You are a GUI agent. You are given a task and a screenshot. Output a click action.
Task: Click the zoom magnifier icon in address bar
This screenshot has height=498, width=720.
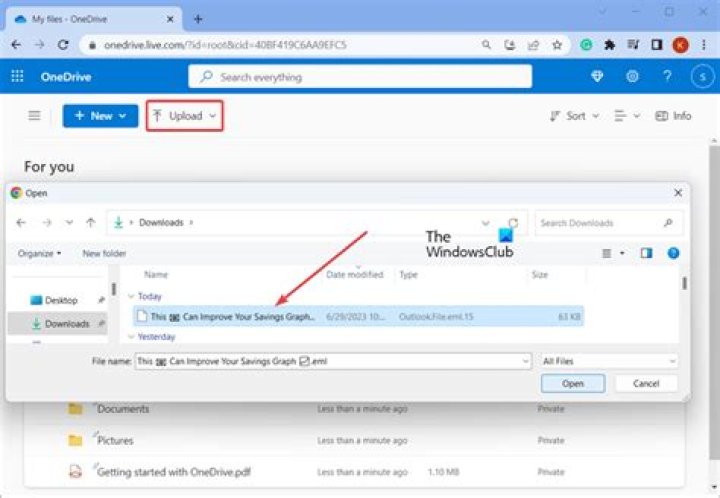[486, 45]
